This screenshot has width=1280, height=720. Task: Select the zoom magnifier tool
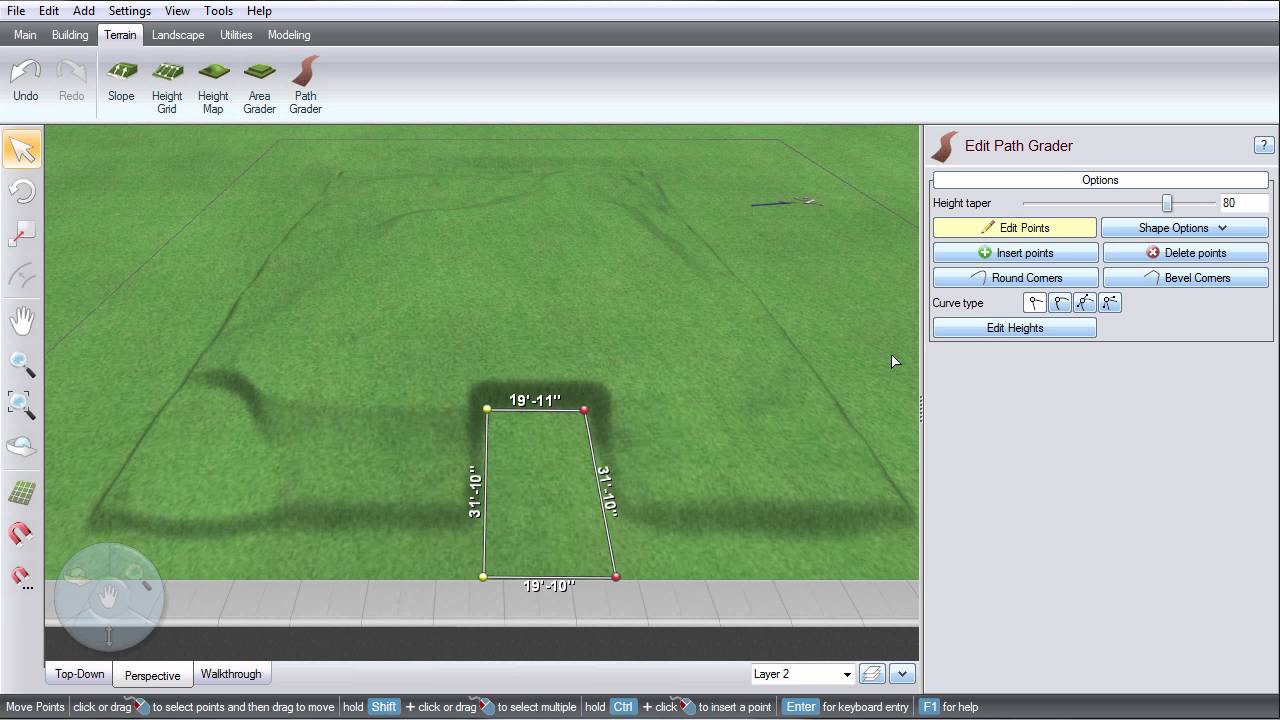coord(22,364)
